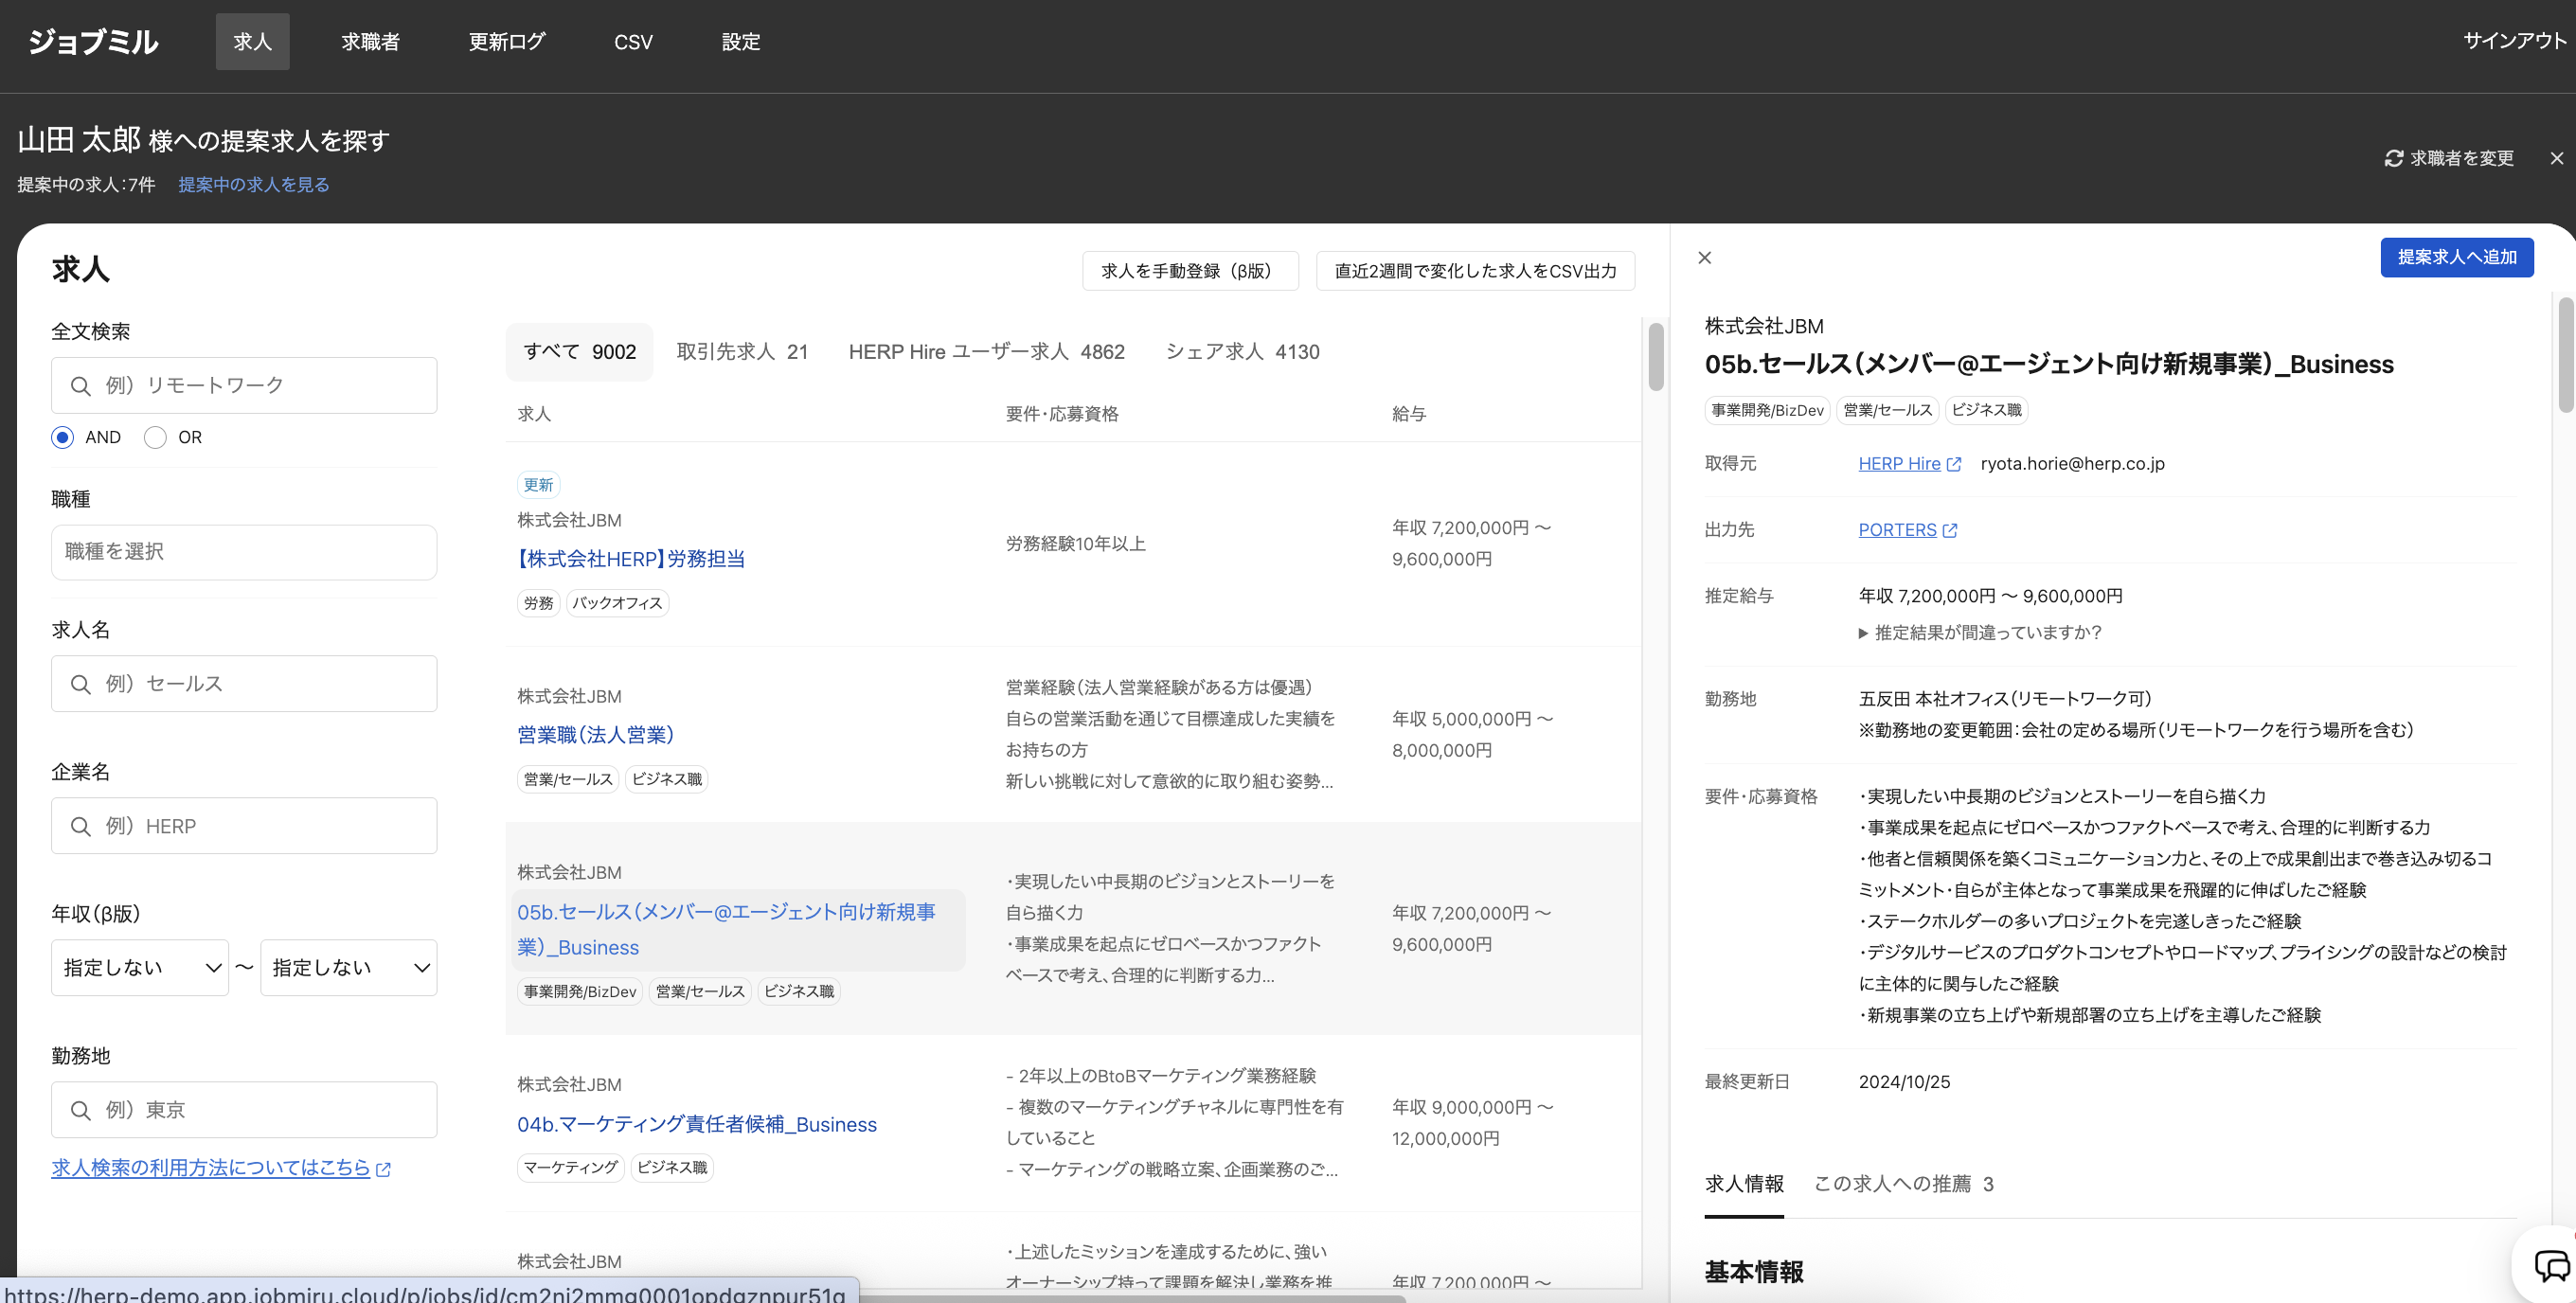Click the ジョブミル logo

[92, 42]
